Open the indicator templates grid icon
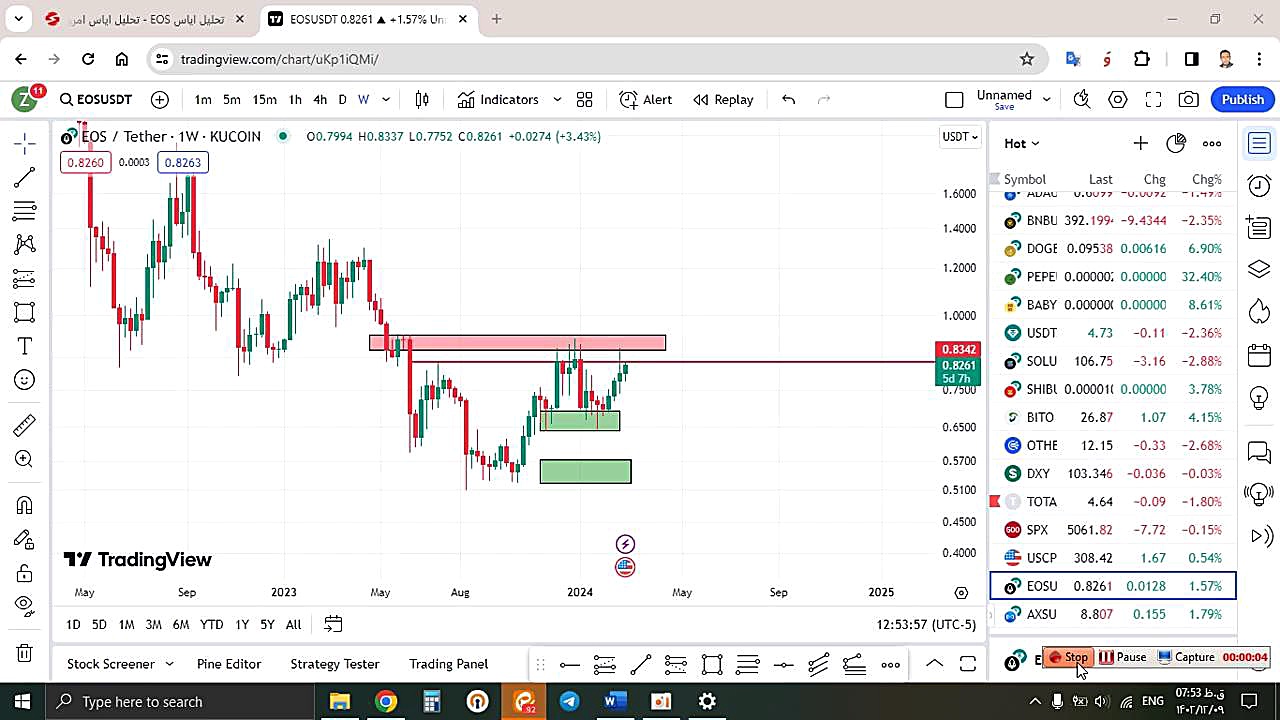Image resolution: width=1280 pixels, height=720 pixels. (585, 99)
